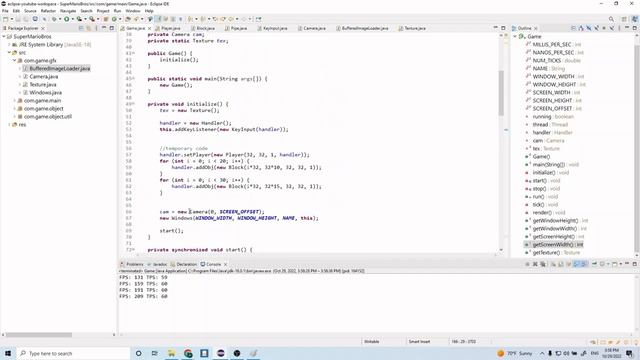Expand the res folder node
This screenshot has width=640, height=360.
pos(9,124)
